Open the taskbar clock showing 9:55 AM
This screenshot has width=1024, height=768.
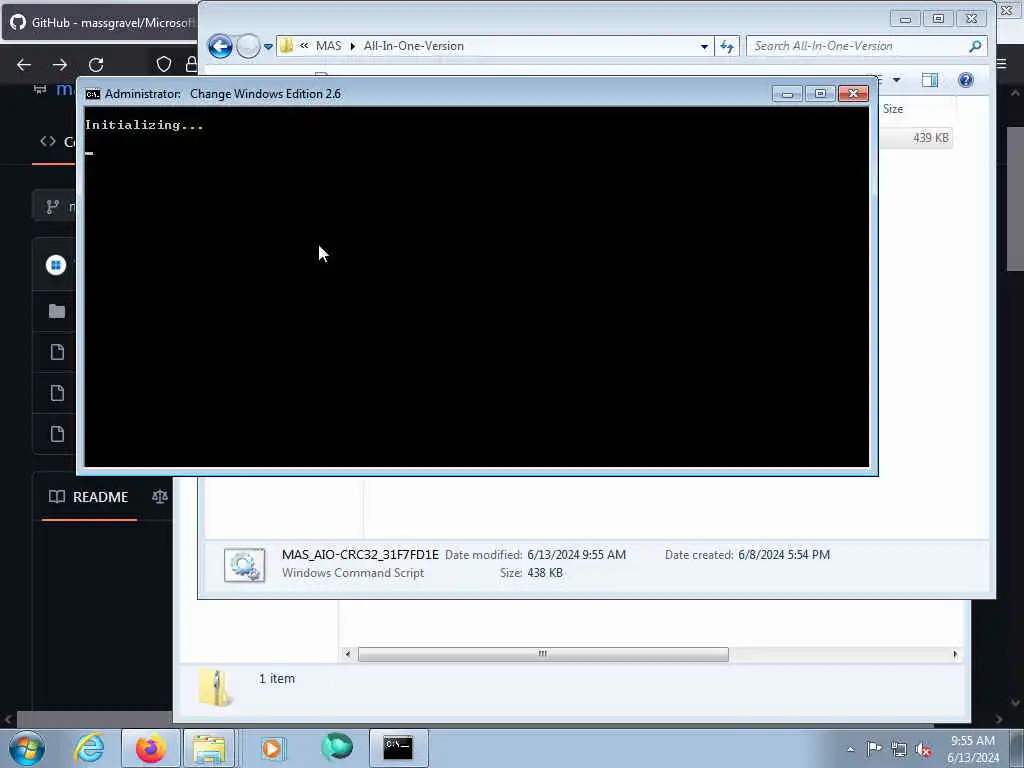pyautogui.click(x=973, y=749)
